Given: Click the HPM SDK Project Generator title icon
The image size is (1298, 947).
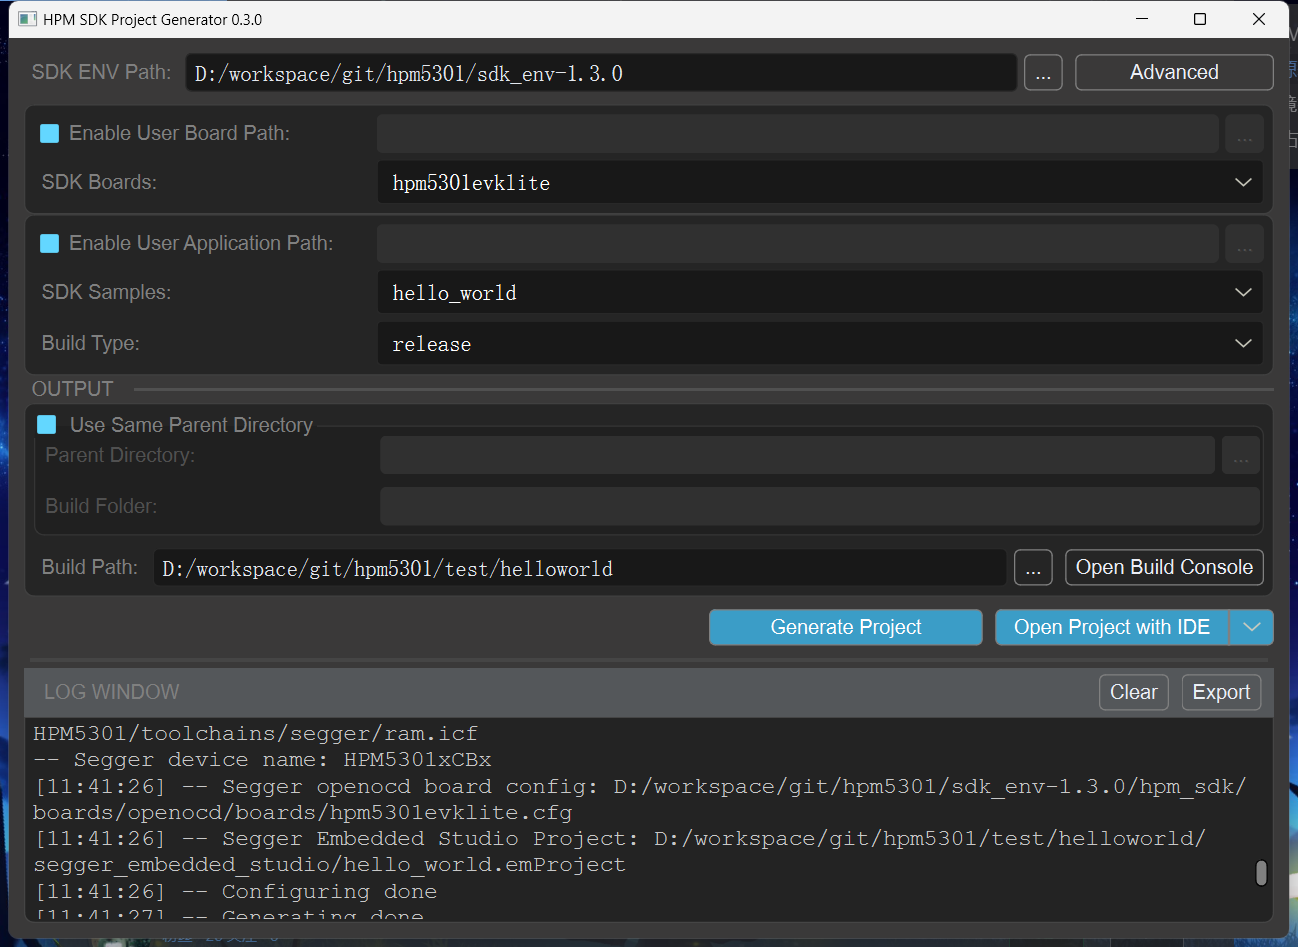Looking at the screenshot, I should [x=27, y=19].
